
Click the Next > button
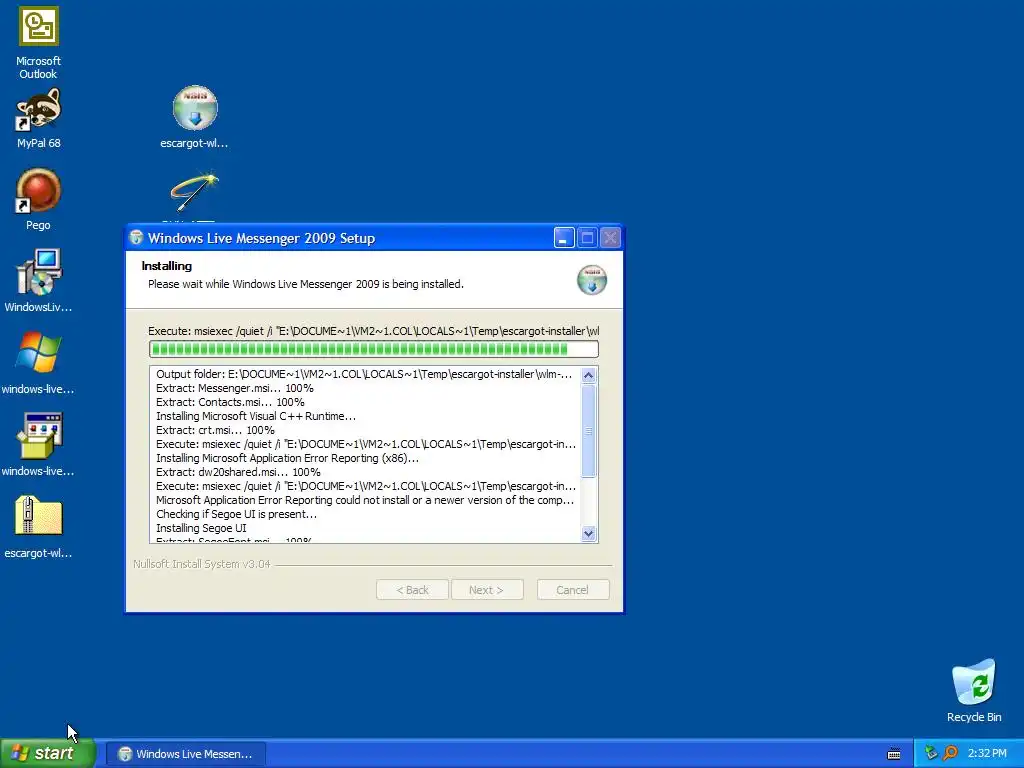click(x=487, y=590)
